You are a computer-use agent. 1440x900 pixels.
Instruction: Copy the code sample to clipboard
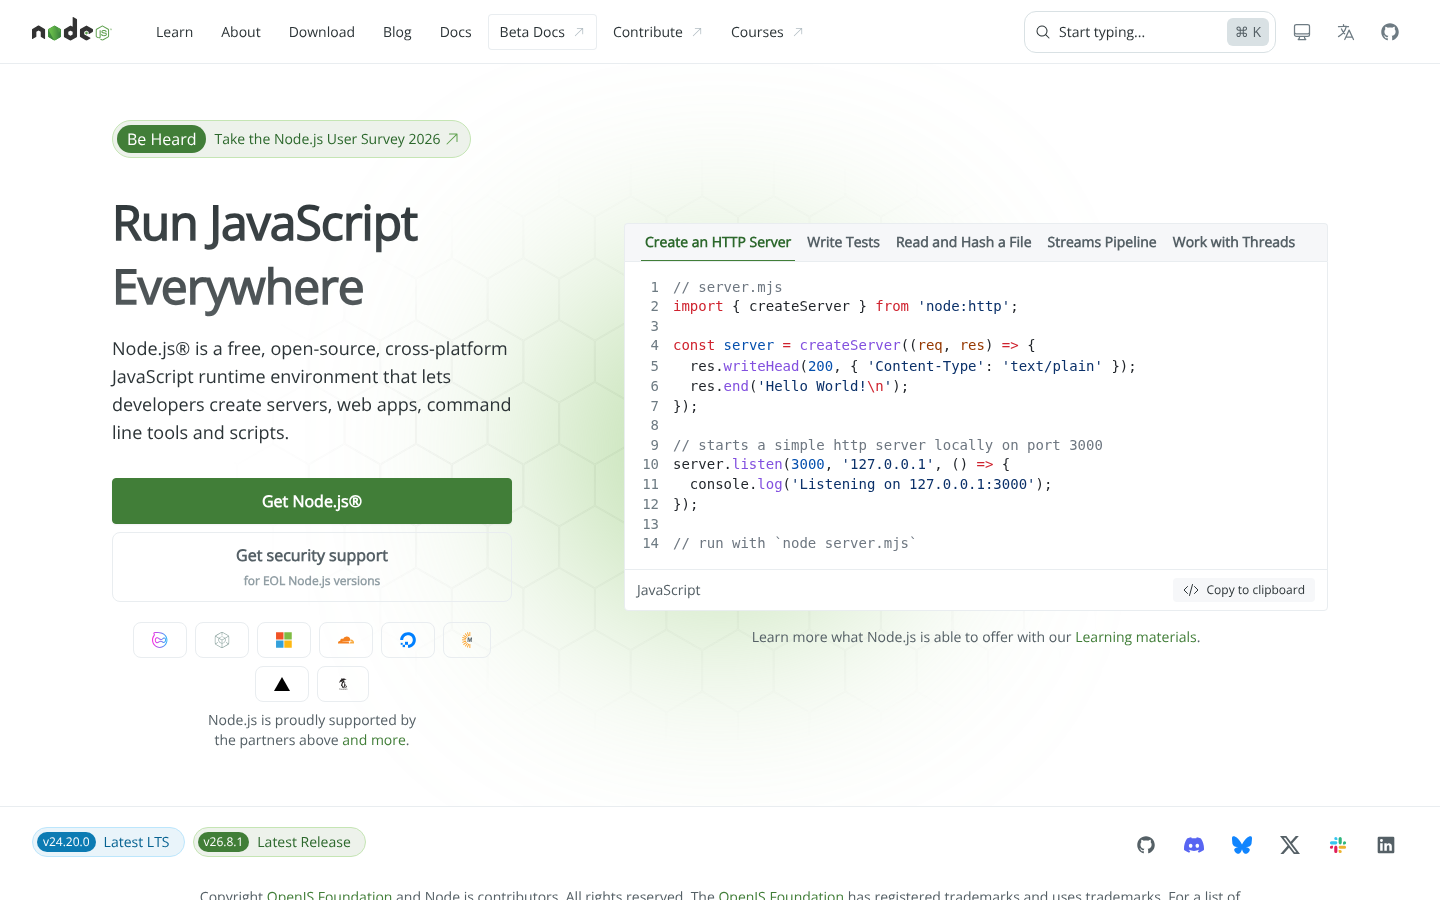coord(1244,590)
